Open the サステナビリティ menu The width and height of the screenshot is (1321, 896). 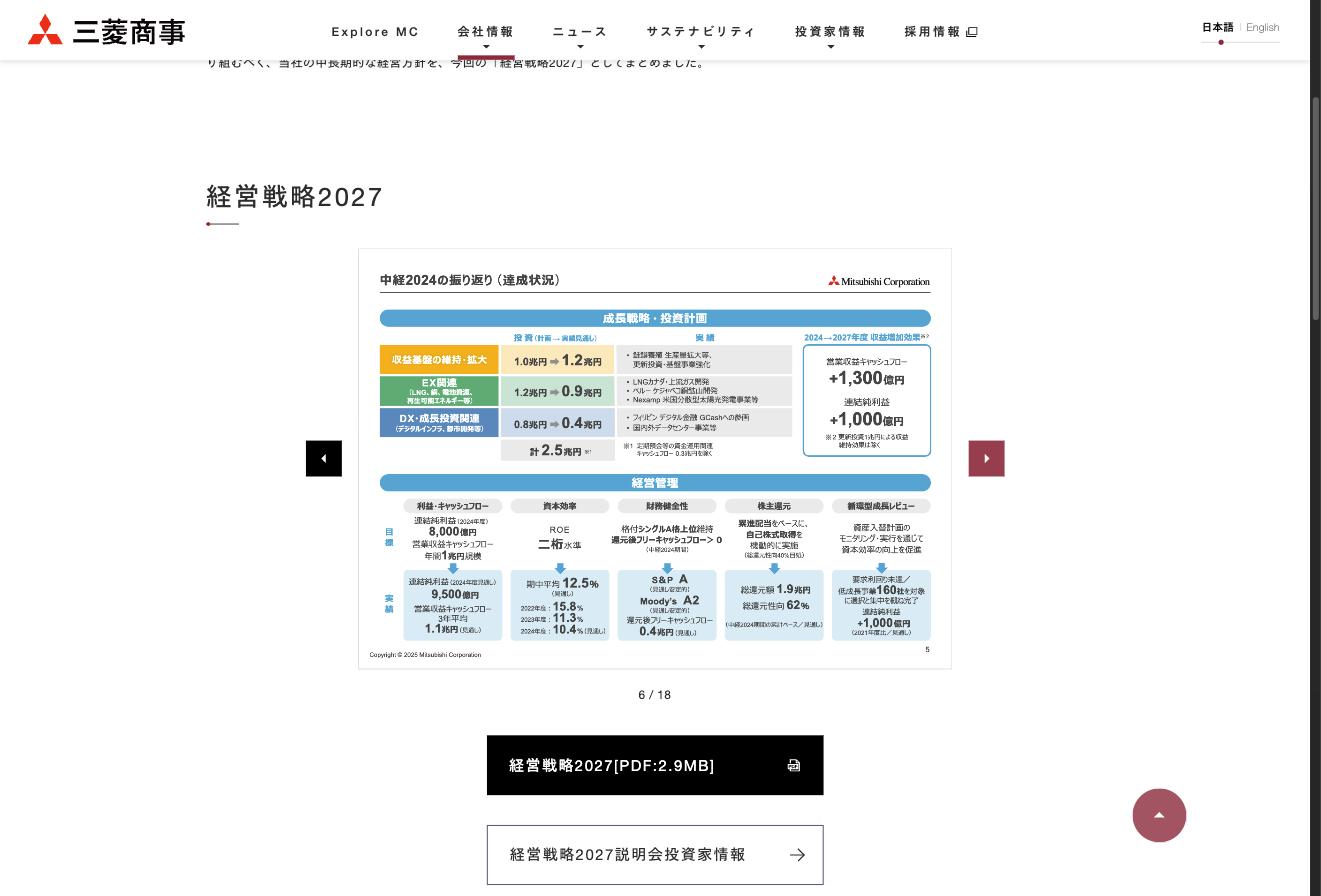point(701,32)
